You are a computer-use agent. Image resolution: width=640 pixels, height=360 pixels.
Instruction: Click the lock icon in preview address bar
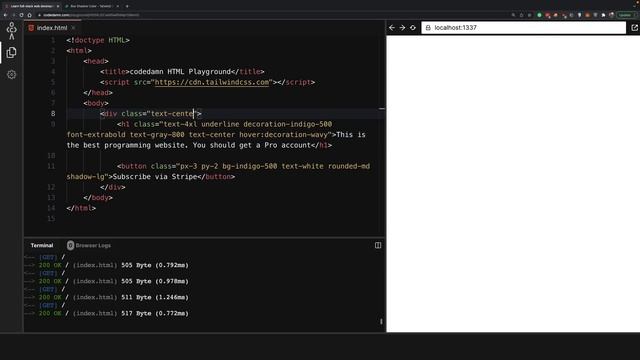click(428, 28)
